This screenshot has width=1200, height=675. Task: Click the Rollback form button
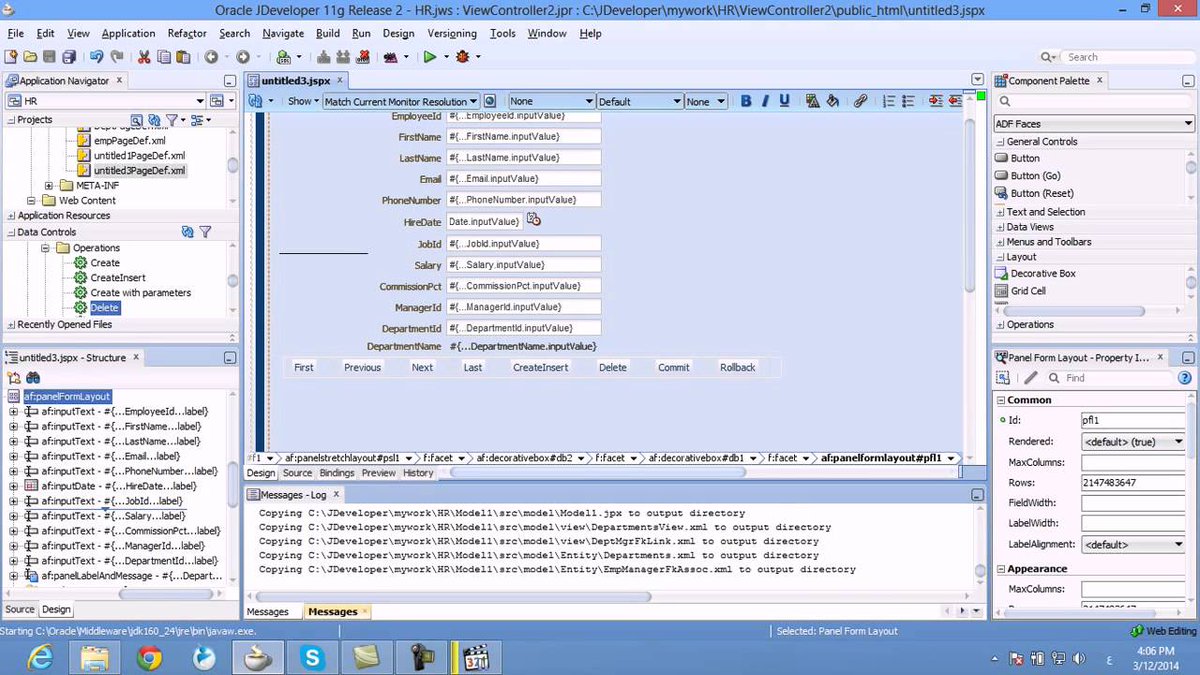[x=738, y=368]
